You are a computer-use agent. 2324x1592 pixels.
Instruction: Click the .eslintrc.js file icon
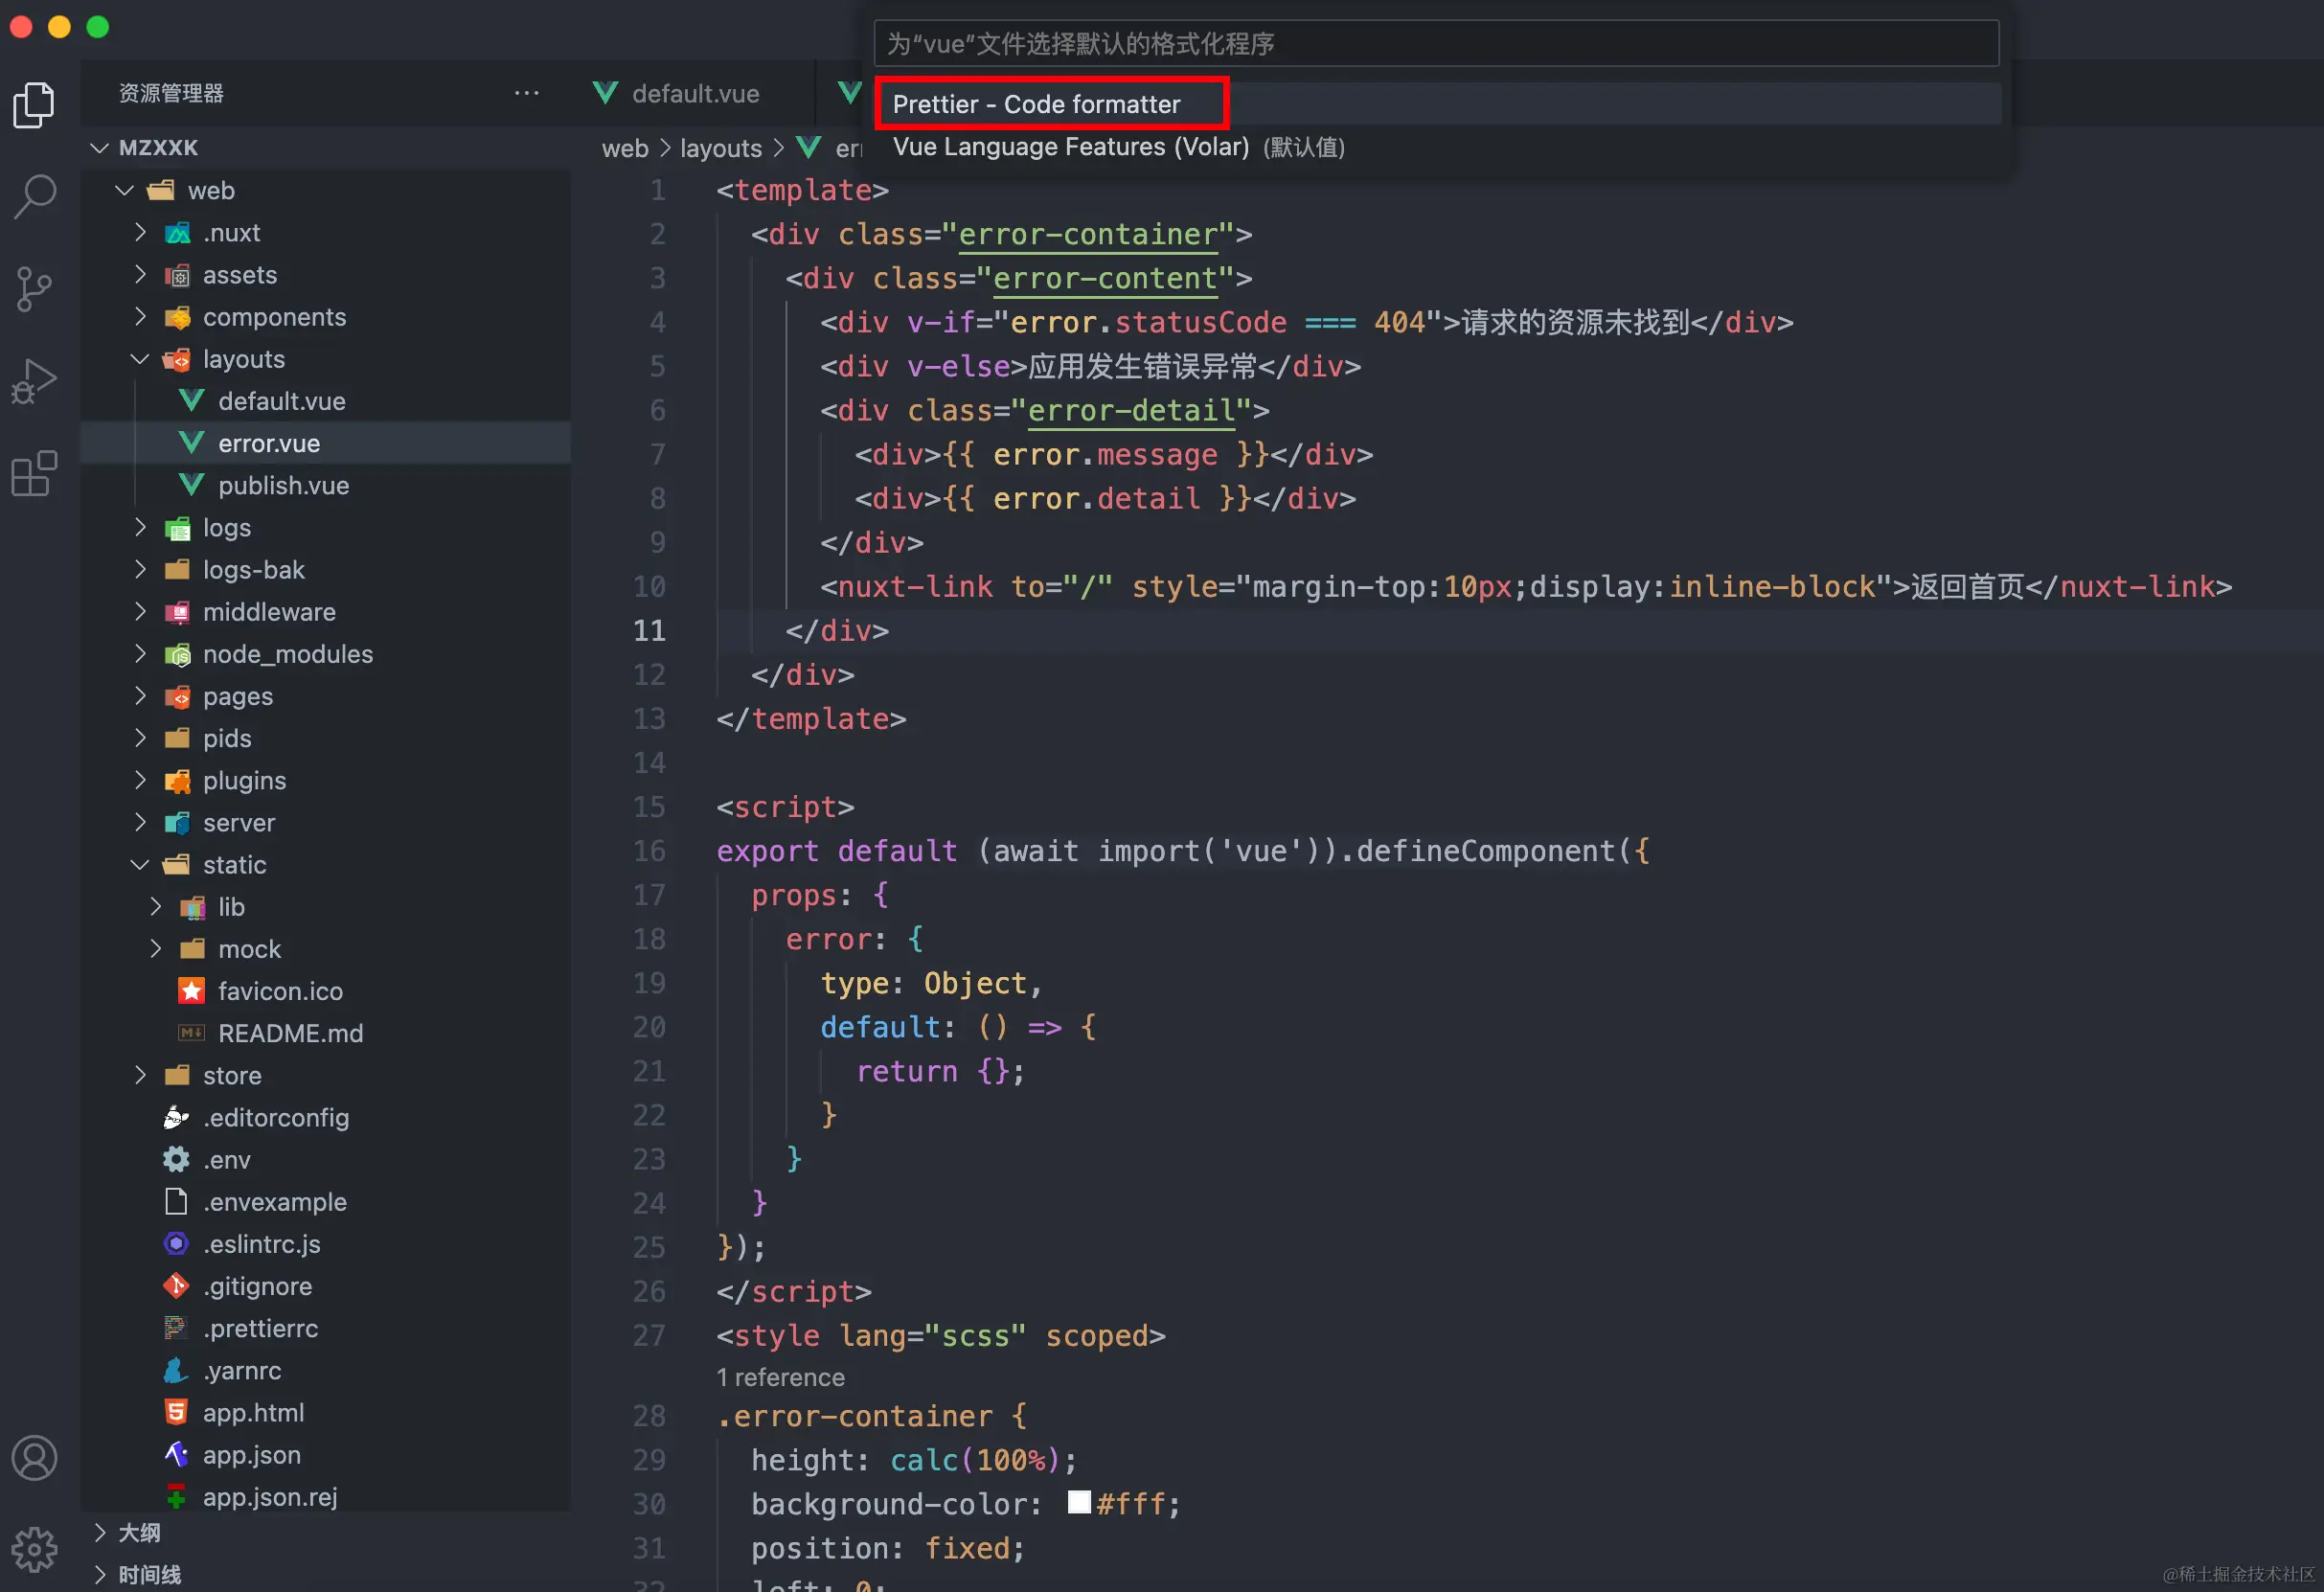tap(176, 1244)
